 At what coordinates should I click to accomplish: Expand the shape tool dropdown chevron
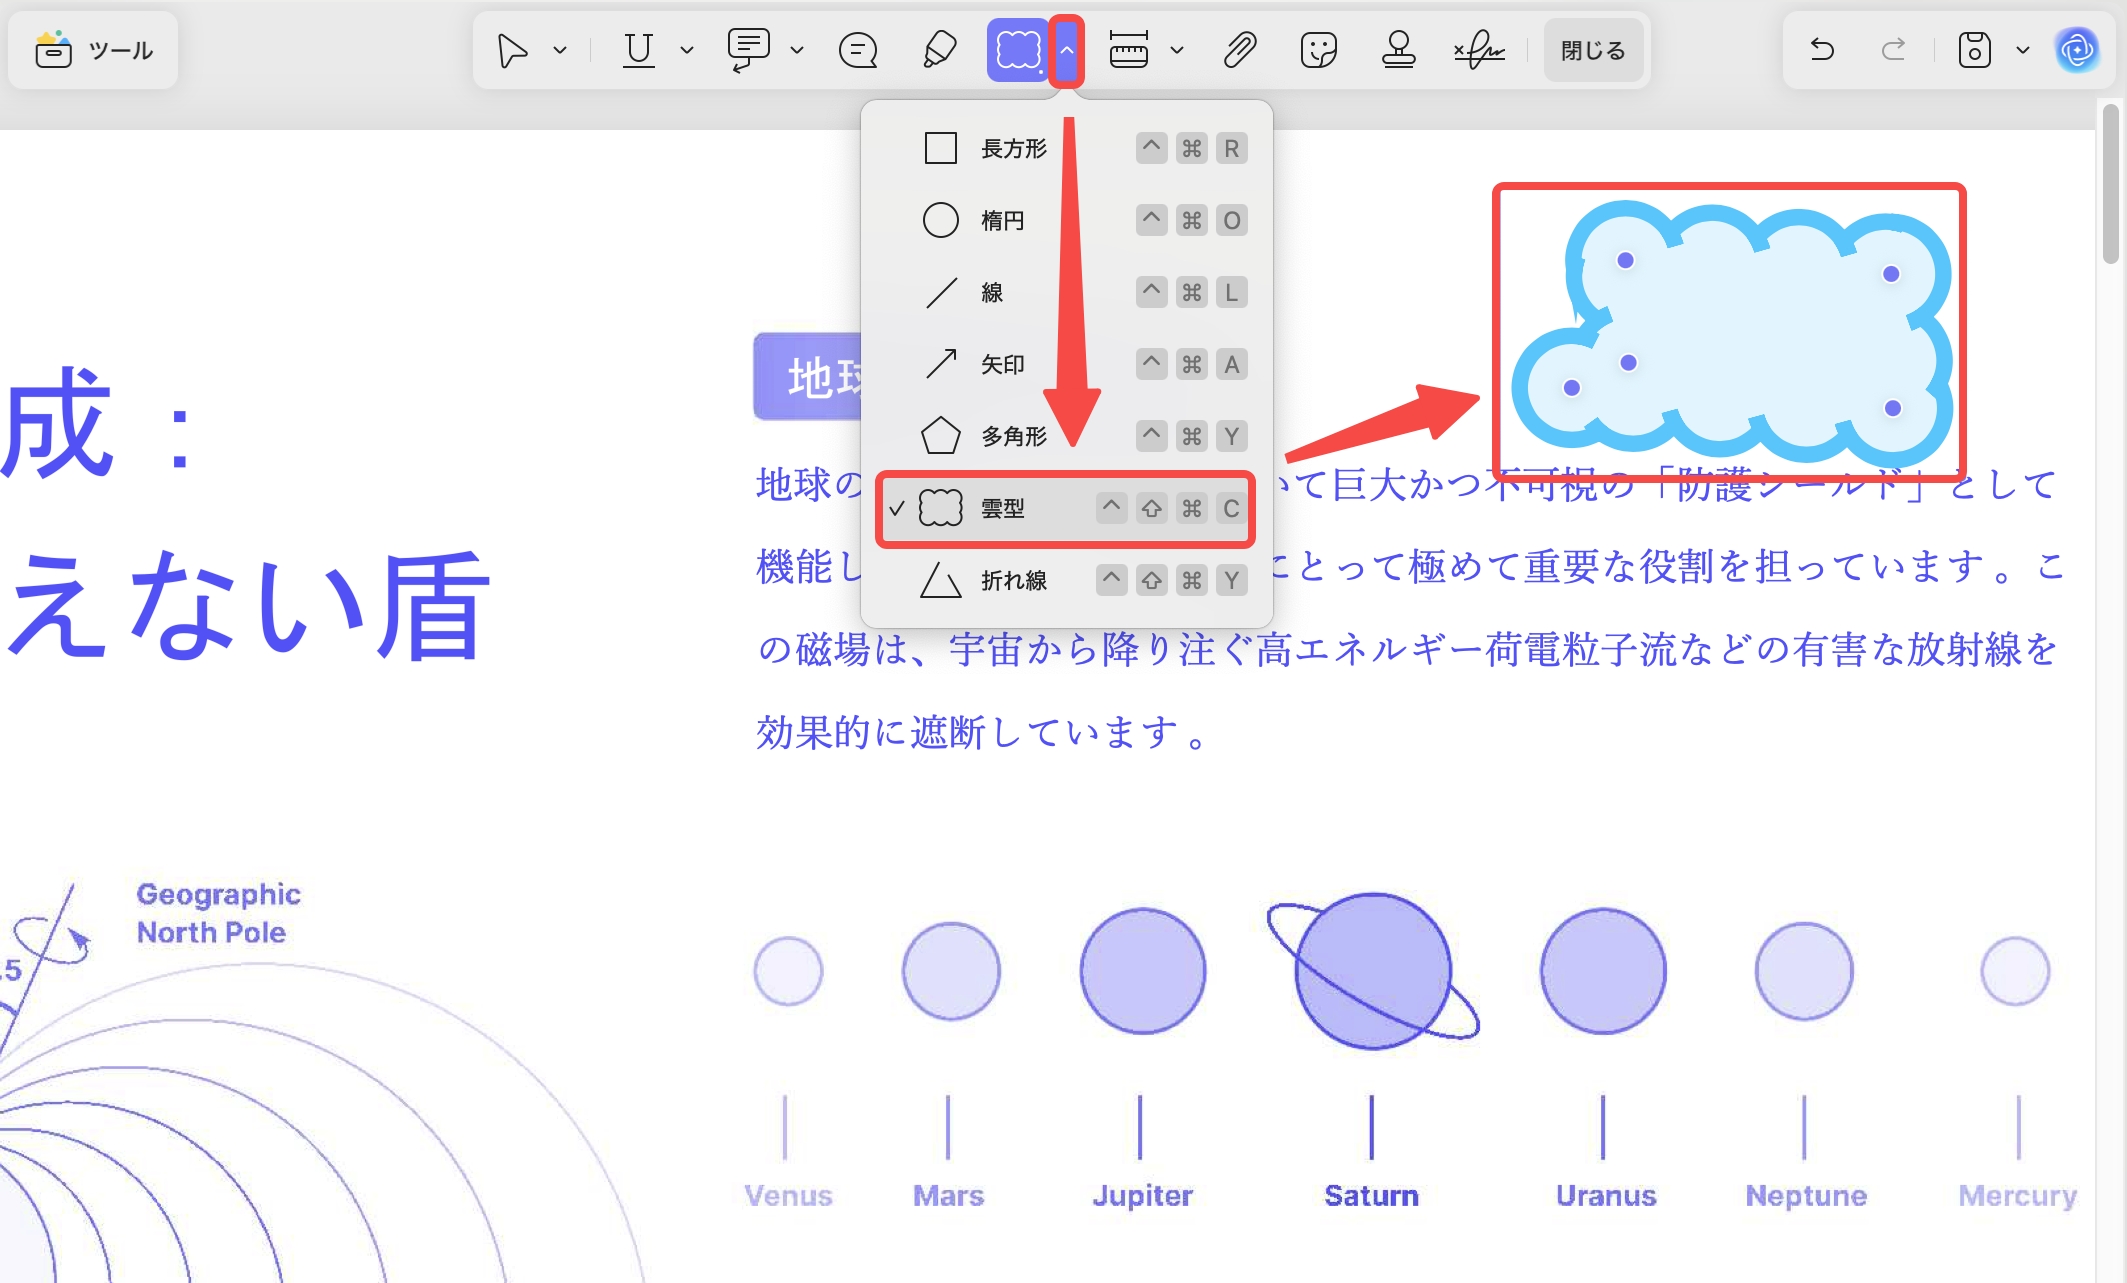click(1068, 49)
